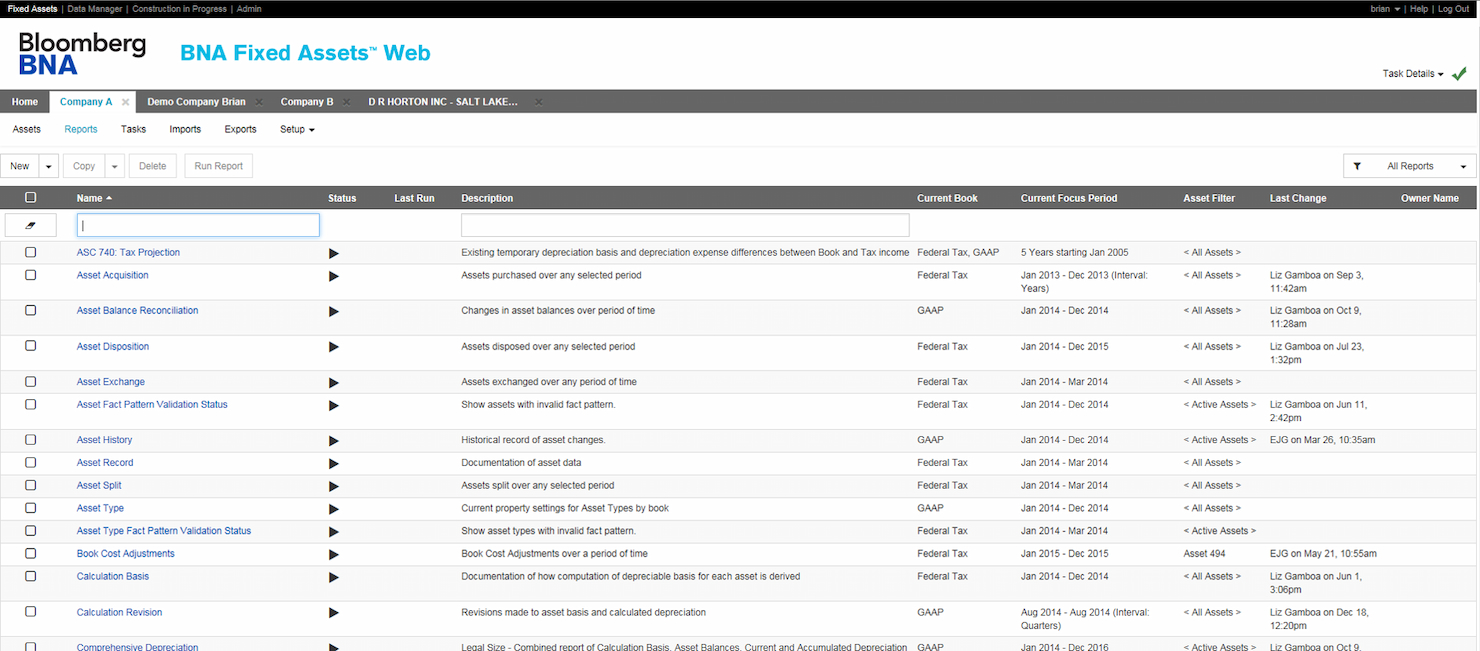
Task: Start the Calculation Basis report play icon
Action: coord(334,577)
